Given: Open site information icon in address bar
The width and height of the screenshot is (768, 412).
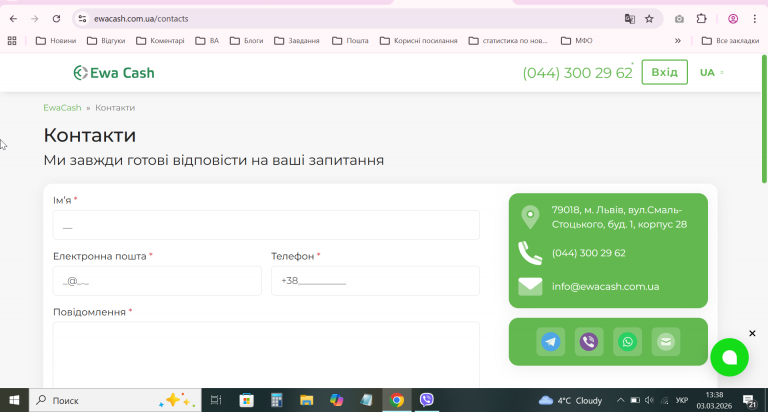Looking at the screenshot, I should pyautogui.click(x=82, y=19).
